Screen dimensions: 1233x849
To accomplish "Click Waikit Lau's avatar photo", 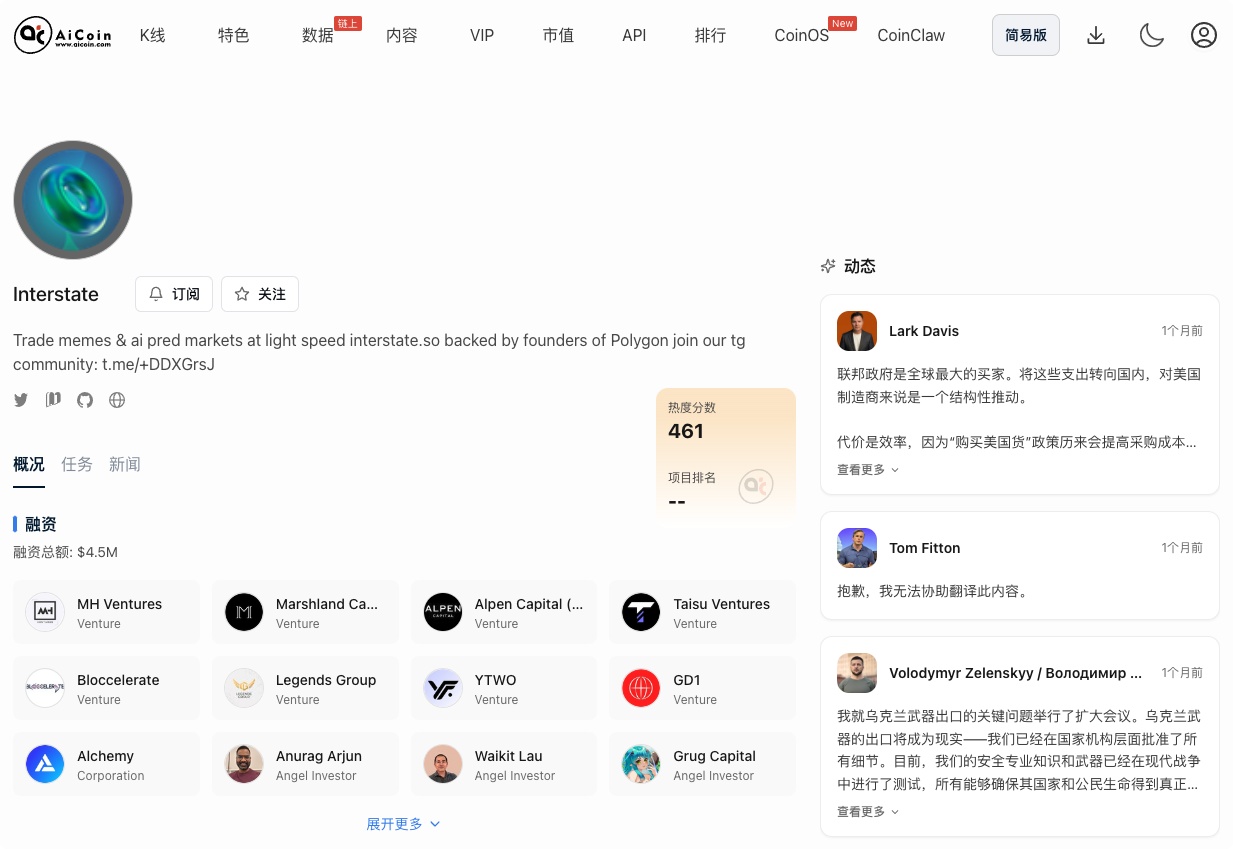I will click(x=443, y=764).
